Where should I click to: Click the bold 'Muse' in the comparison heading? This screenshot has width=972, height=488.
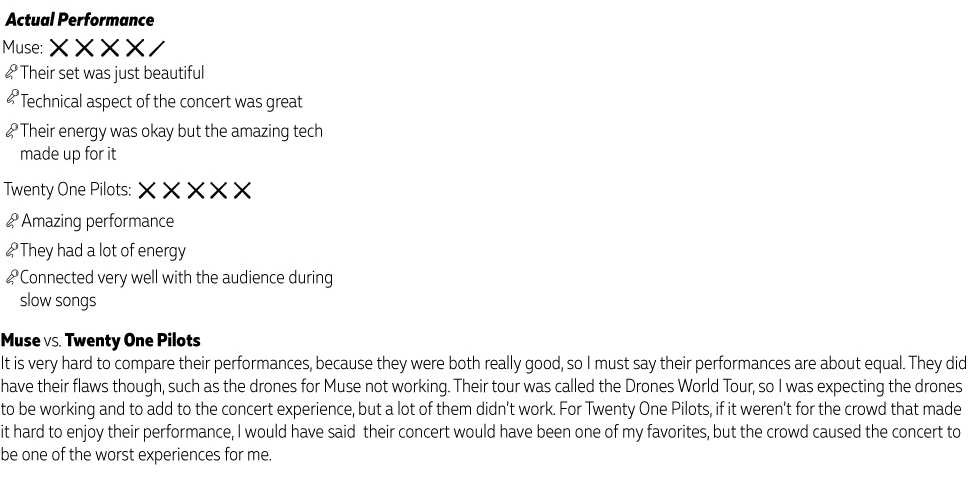[x=20, y=340]
